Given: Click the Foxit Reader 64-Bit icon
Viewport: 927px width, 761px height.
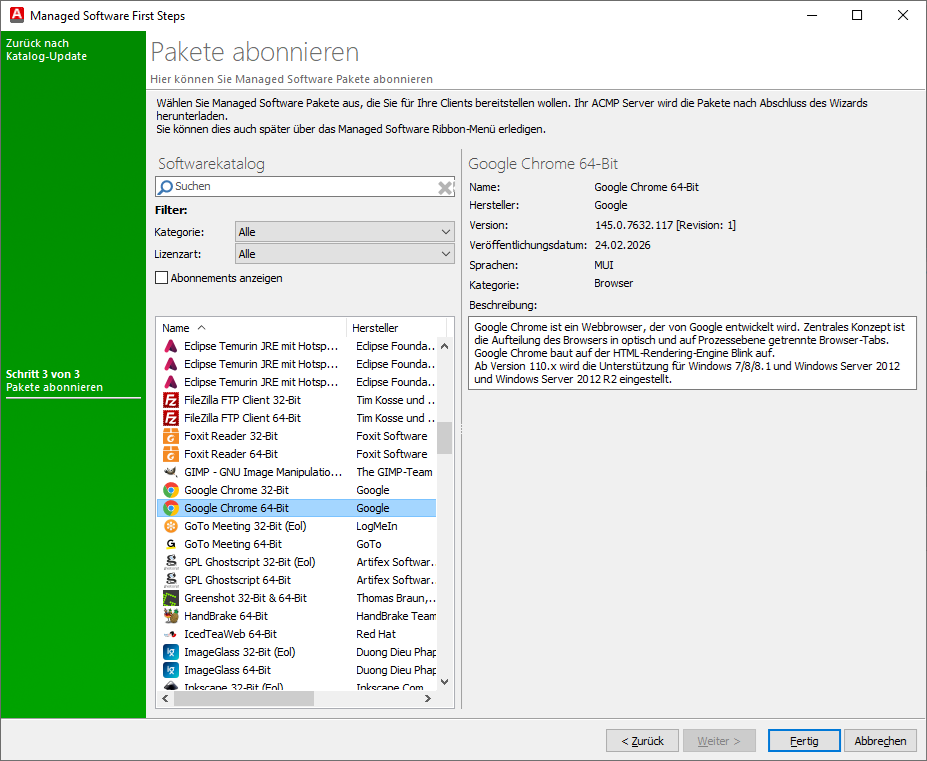Looking at the screenshot, I should [171, 454].
